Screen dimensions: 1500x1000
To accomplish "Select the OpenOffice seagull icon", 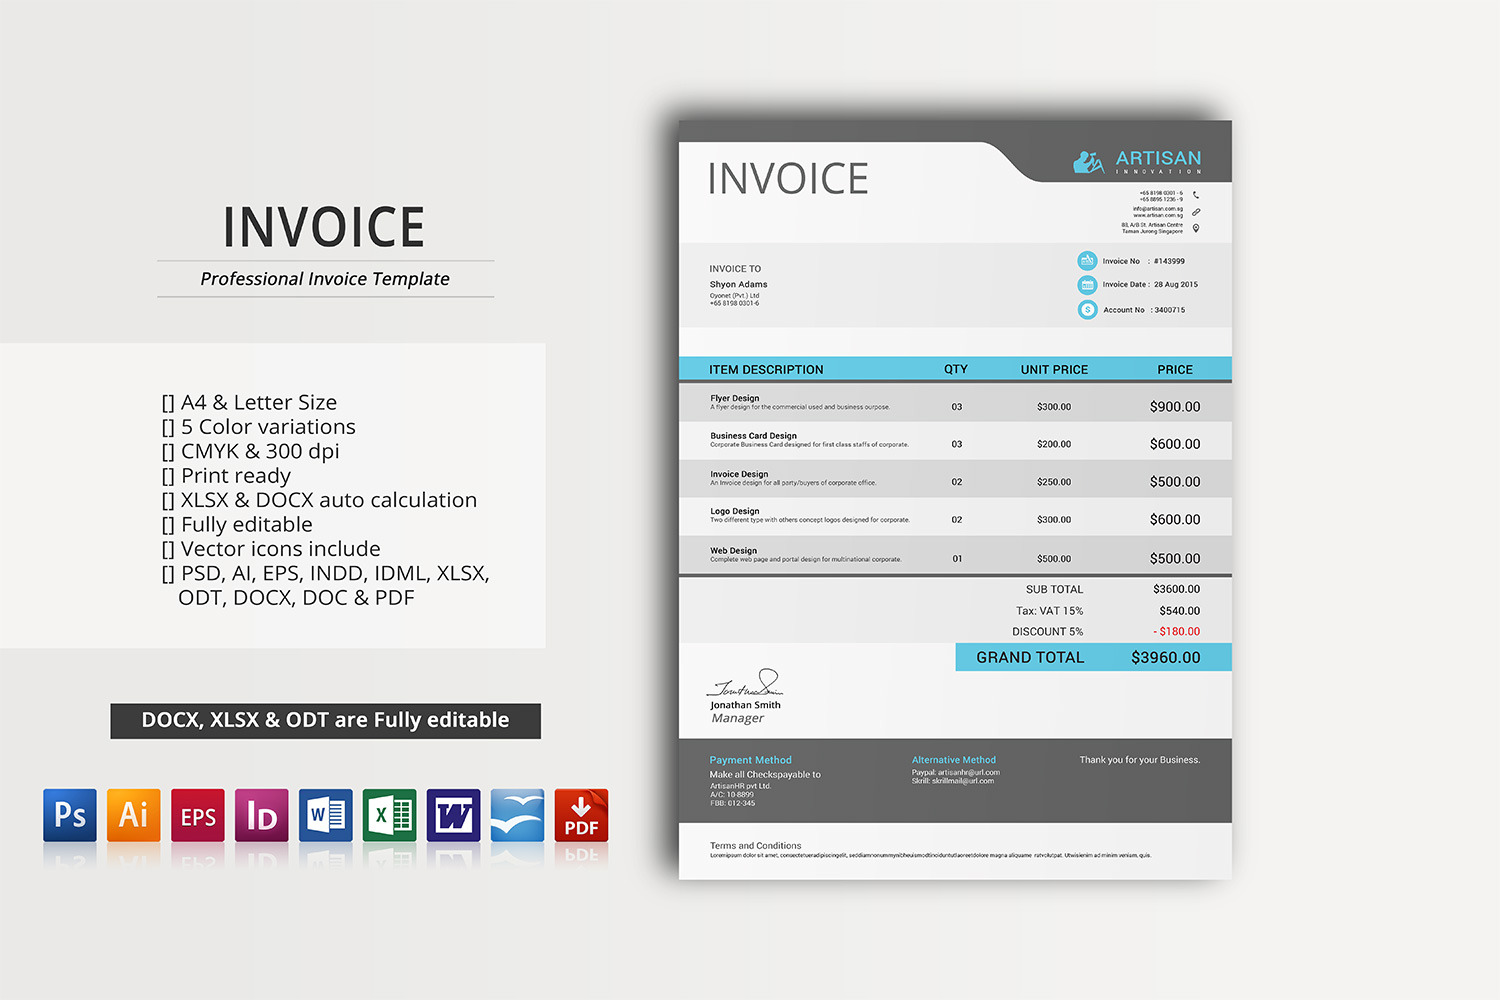I will pos(517,815).
